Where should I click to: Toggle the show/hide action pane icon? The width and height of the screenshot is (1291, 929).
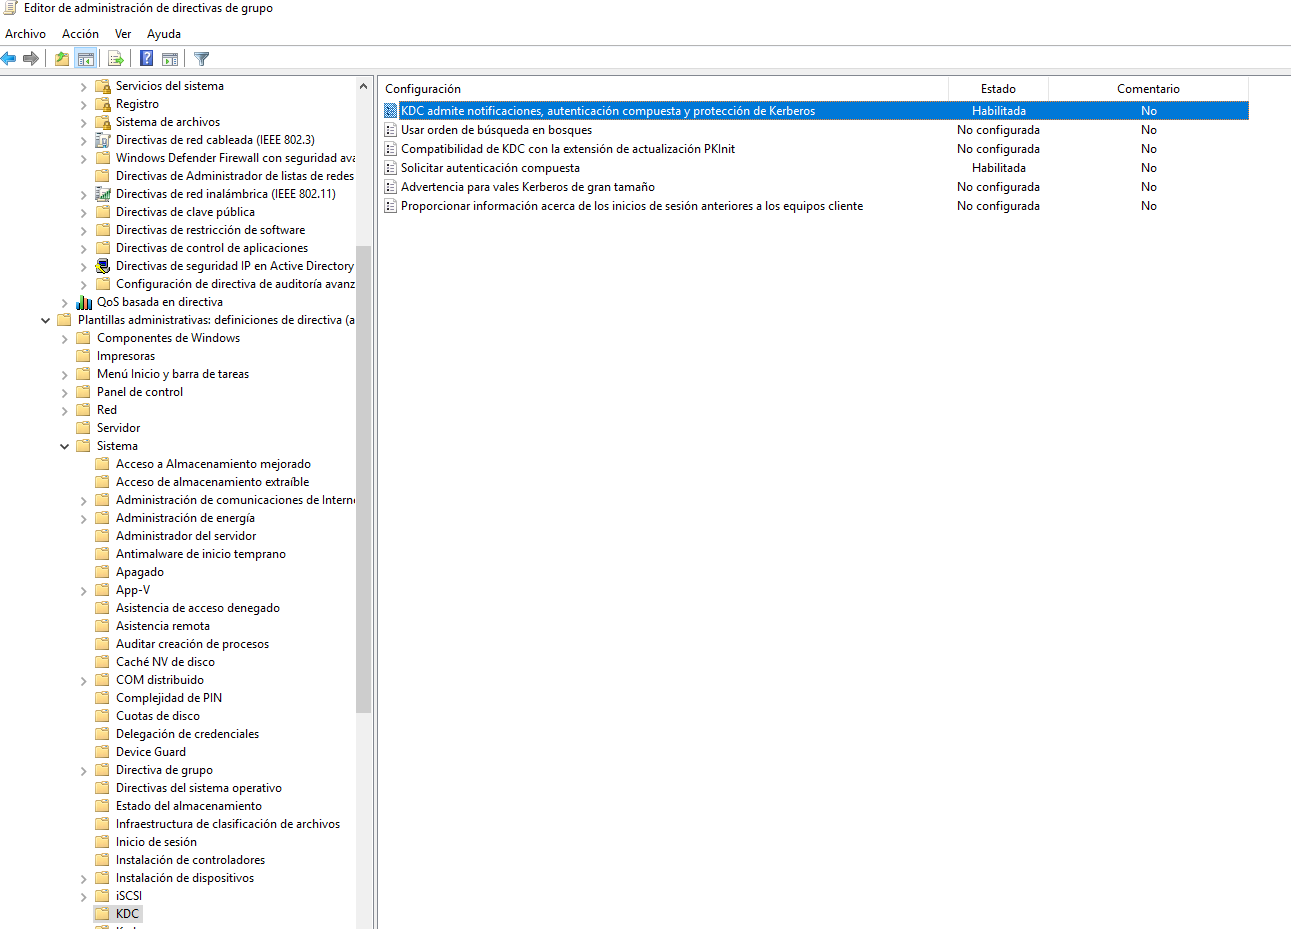(x=170, y=59)
